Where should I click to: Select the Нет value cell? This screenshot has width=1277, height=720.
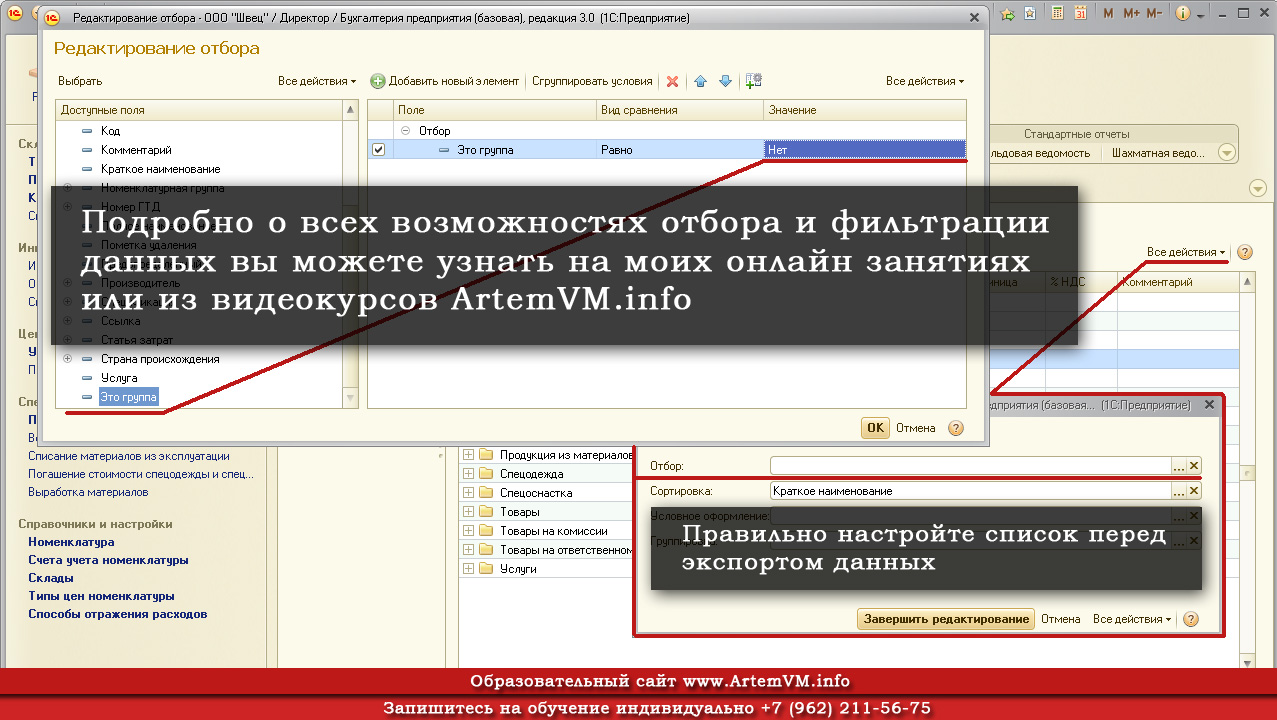[x=865, y=150]
